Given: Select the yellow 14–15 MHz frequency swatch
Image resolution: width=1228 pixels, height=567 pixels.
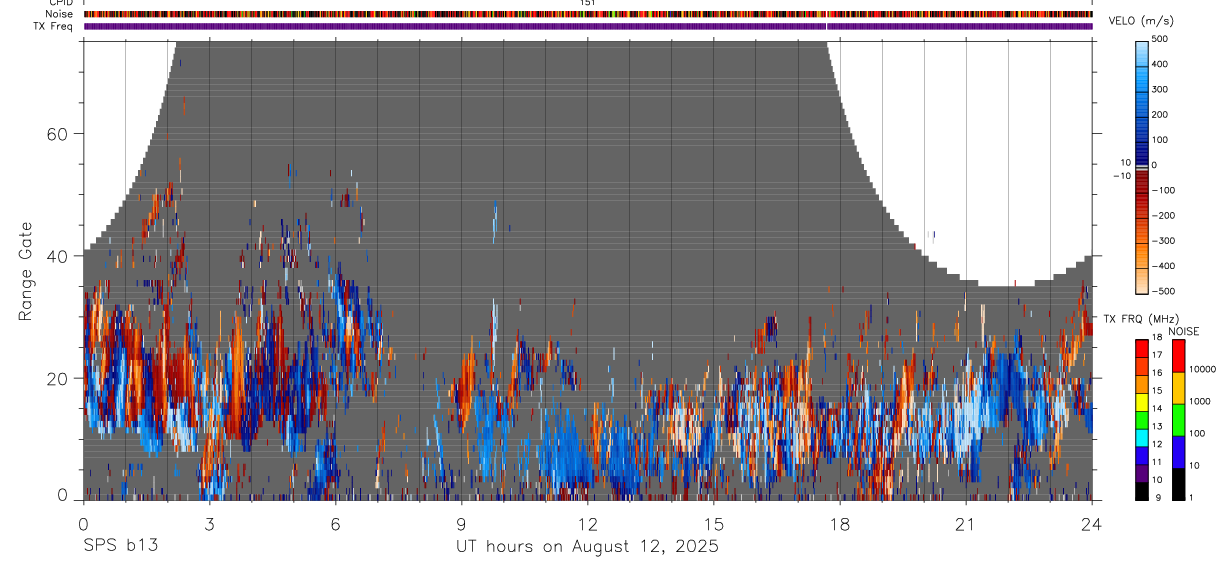Looking at the screenshot, I should (1142, 402).
